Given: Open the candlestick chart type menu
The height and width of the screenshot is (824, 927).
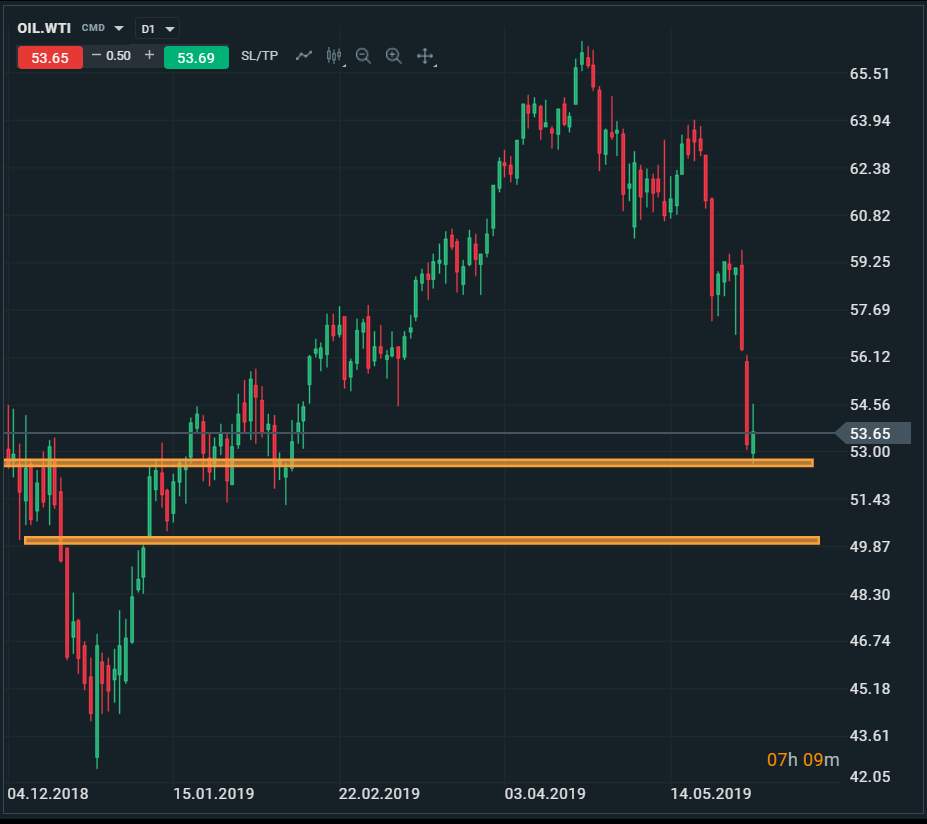Looking at the screenshot, I should point(334,56).
